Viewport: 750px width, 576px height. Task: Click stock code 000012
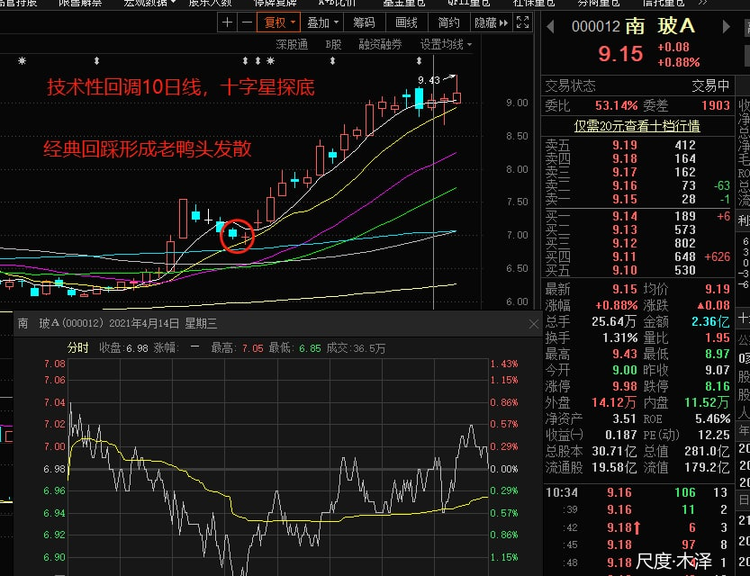[596, 26]
